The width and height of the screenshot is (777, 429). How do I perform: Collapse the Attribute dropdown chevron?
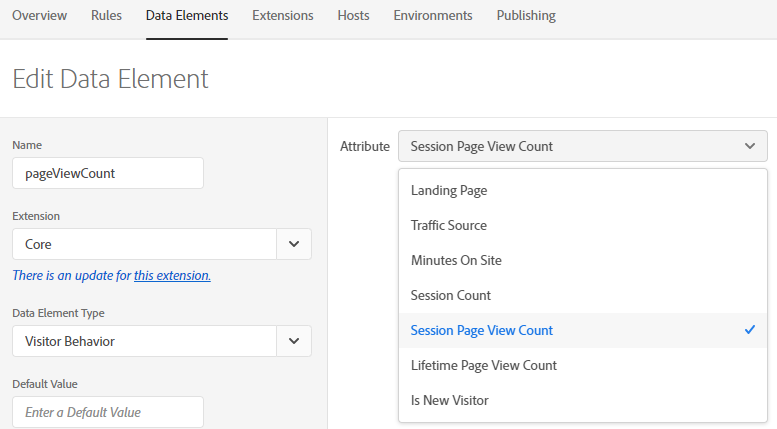[750, 146]
